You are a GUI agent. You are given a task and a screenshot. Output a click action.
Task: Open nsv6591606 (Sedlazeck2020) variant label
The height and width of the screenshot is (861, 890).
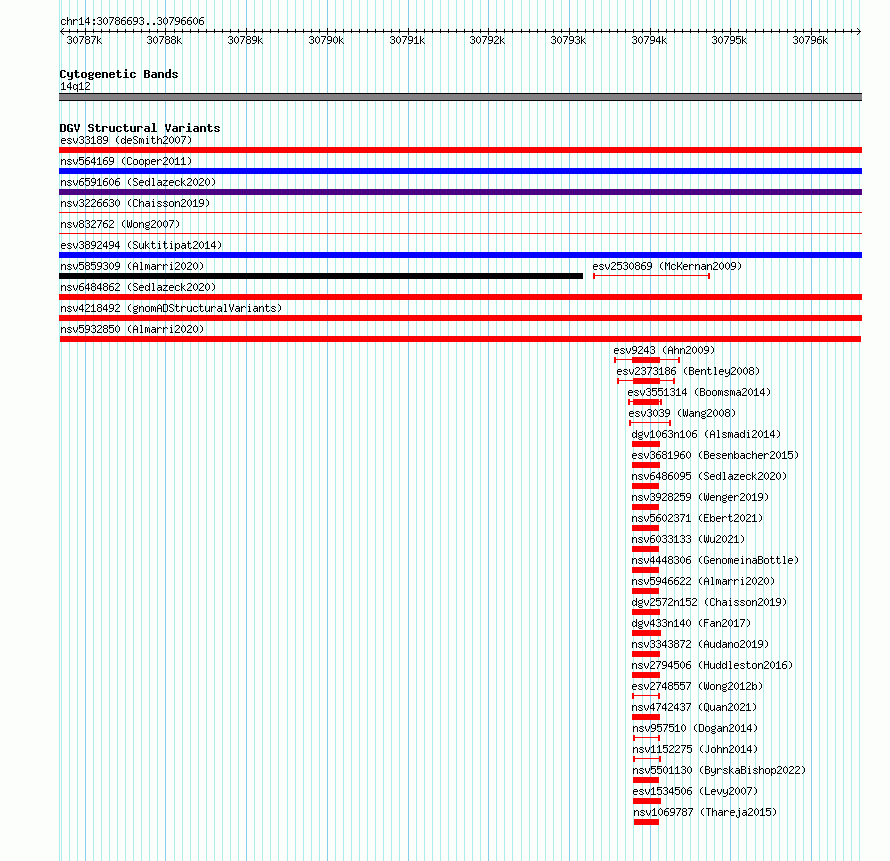coord(138,182)
